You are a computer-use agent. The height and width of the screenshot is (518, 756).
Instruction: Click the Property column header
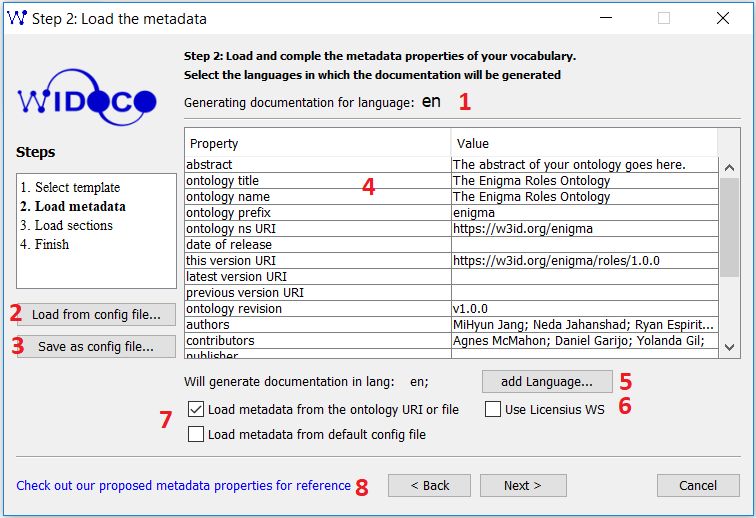point(318,143)
